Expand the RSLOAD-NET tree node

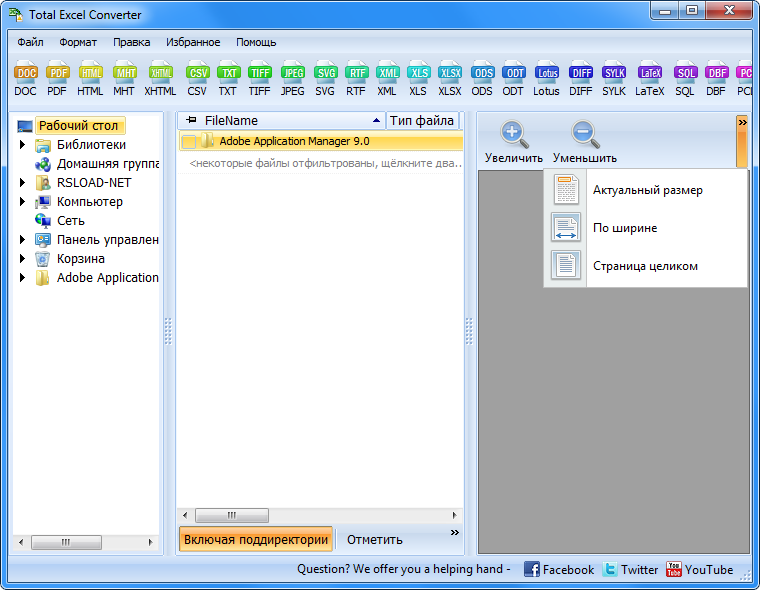click(22, 183)
